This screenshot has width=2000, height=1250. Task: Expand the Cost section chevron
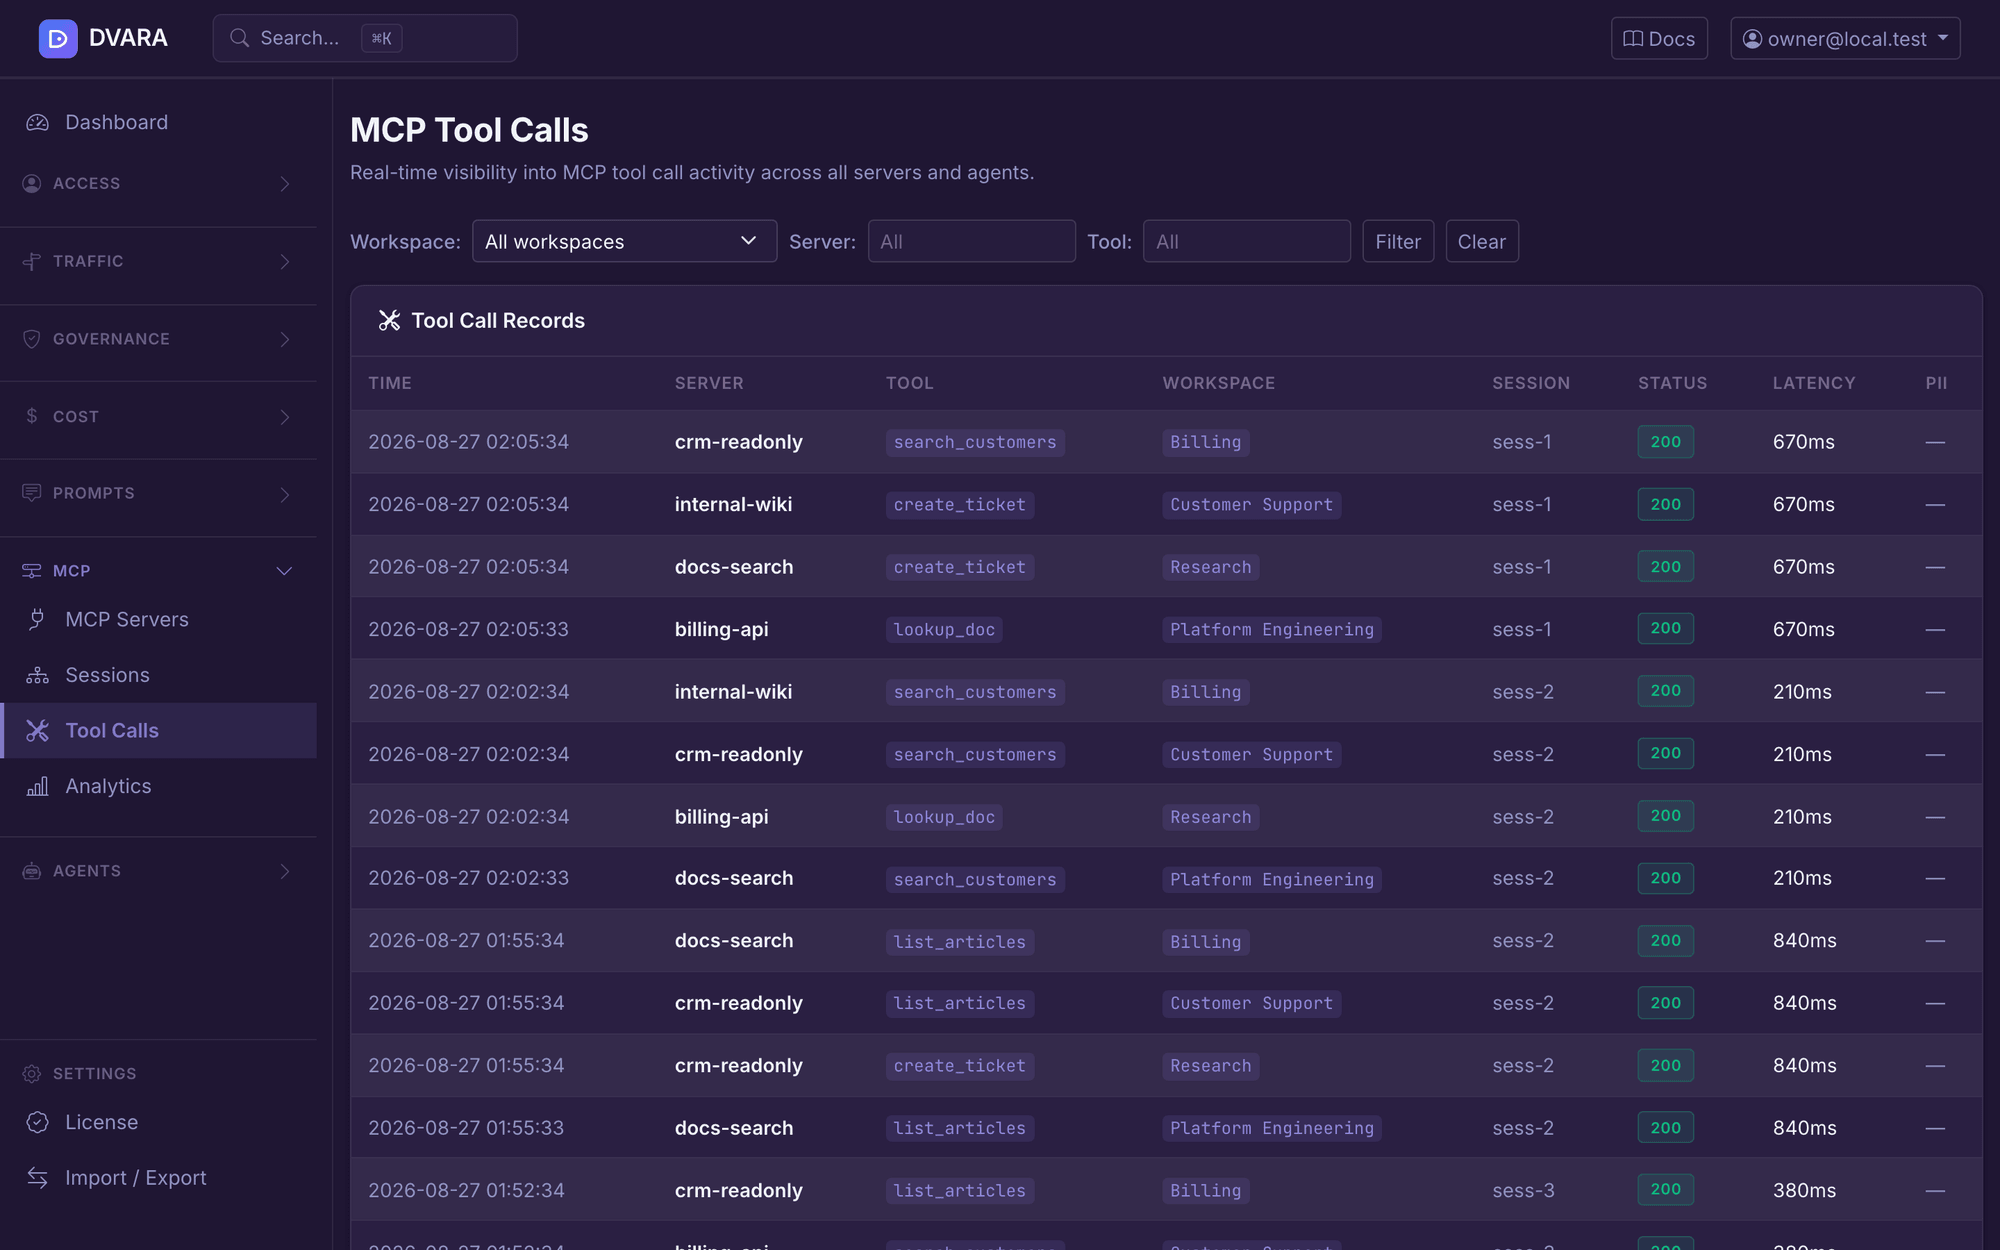coord(285,417)
